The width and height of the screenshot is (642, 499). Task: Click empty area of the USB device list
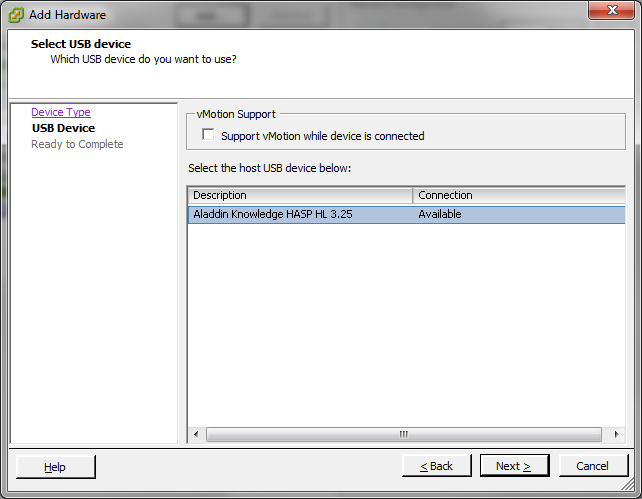click(x=406, y=325)
